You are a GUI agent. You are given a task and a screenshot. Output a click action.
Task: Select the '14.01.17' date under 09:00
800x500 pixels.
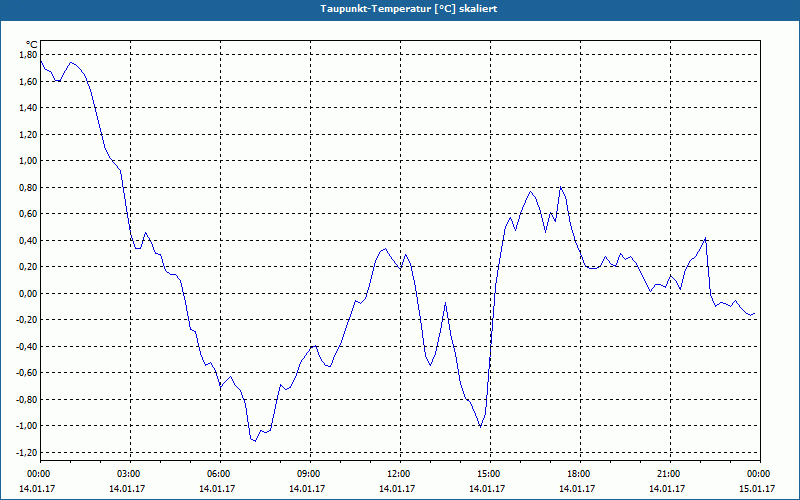coord(308,489)
